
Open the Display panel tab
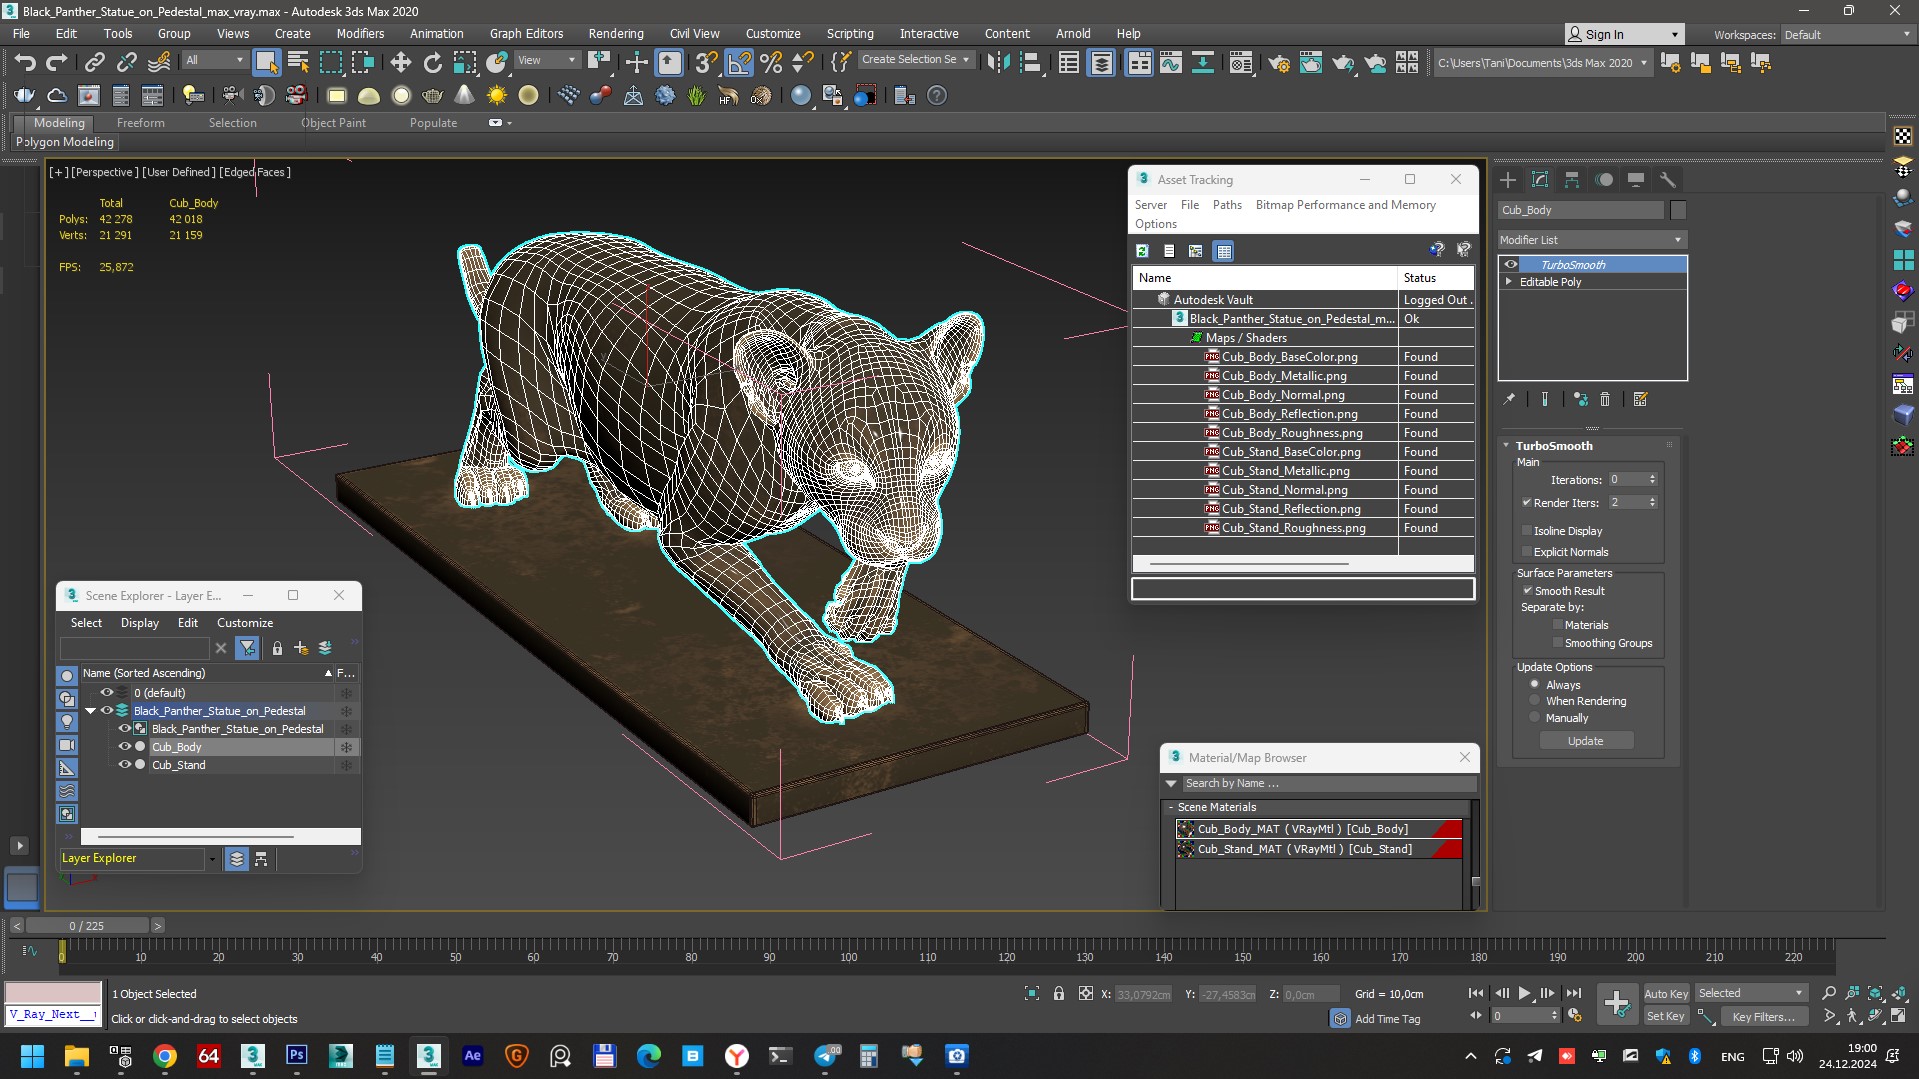pos(1636,180)
